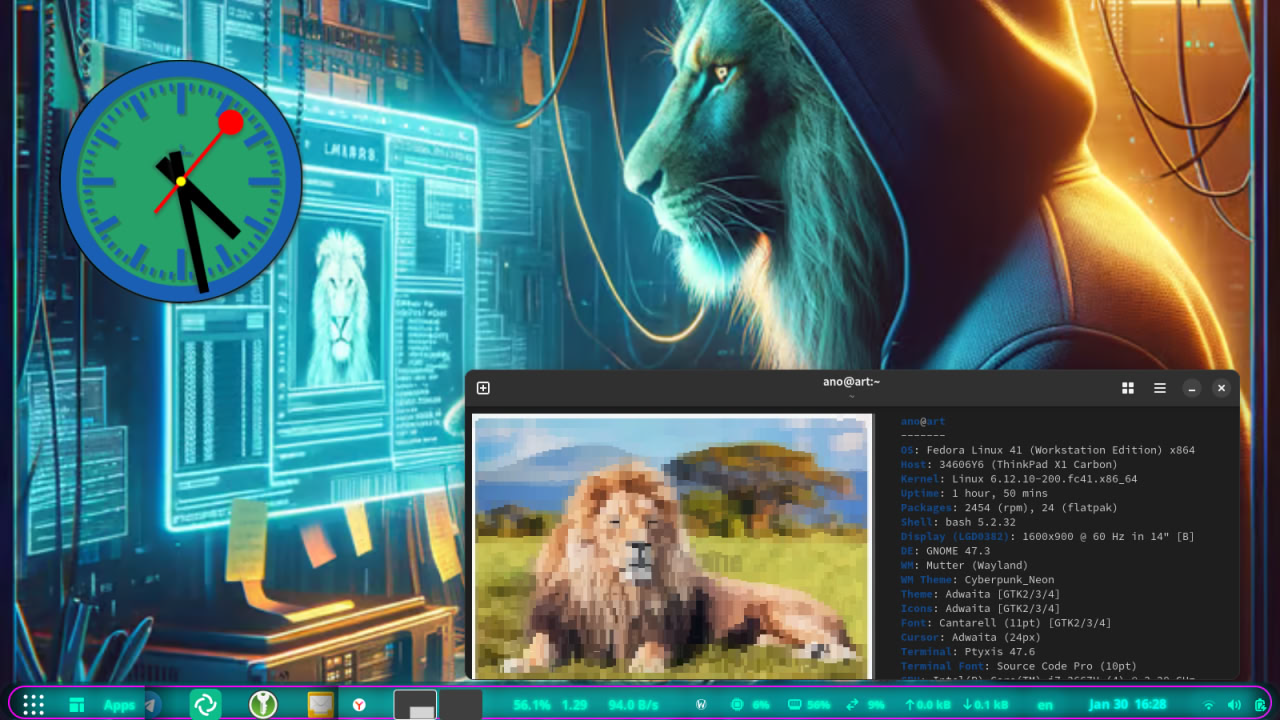Click the 'Shell: bash 5.2.32' line
This screenshot has height=720, width=1280.
click(x=958, y=522)
